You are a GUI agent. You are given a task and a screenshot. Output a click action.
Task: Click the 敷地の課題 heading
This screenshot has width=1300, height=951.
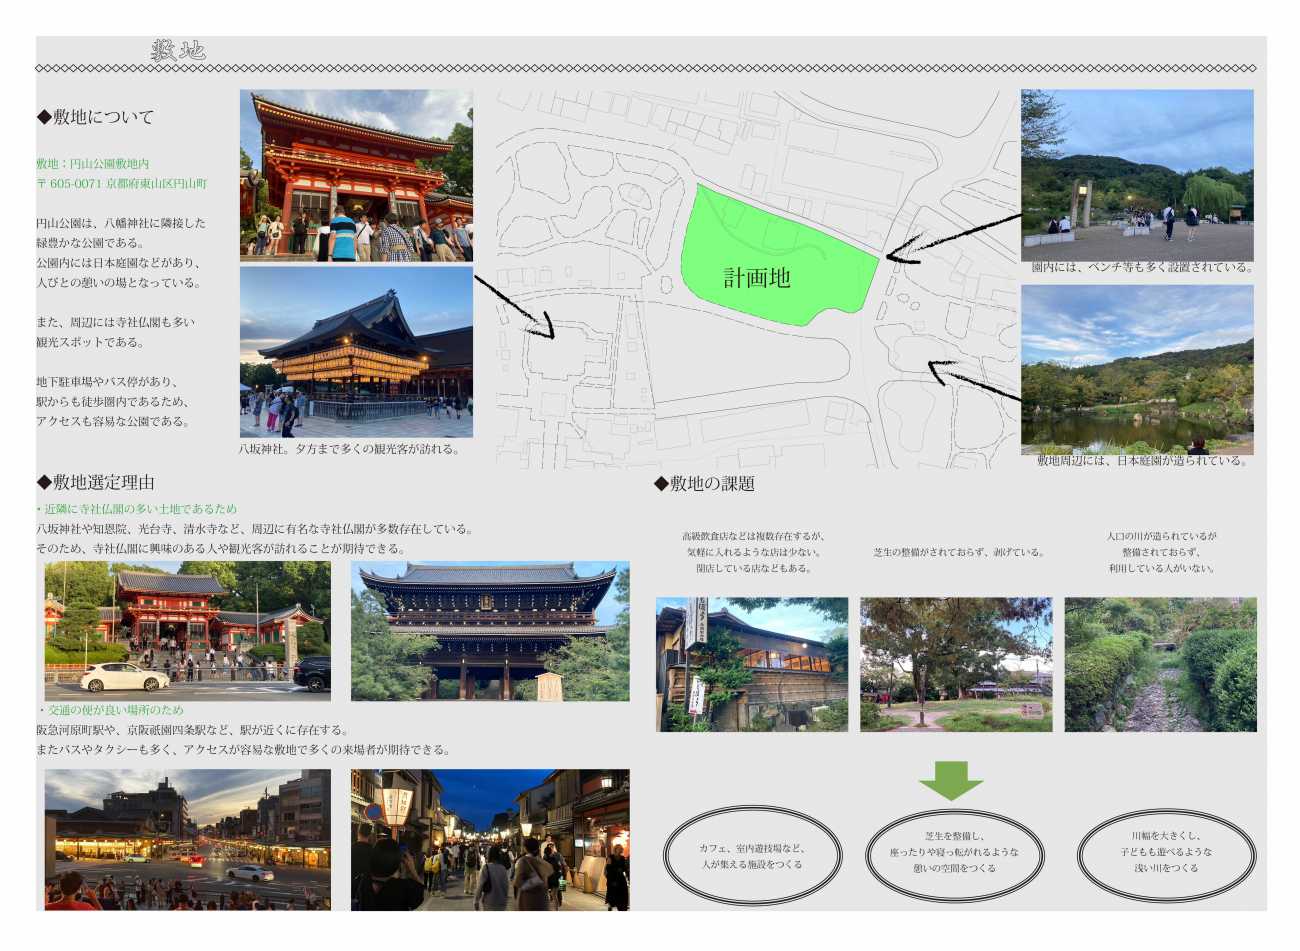pyautogui.click(x=704, y=484)
